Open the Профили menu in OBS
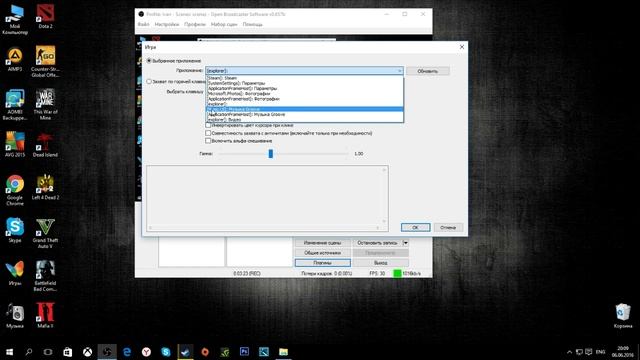 (195, 24)
